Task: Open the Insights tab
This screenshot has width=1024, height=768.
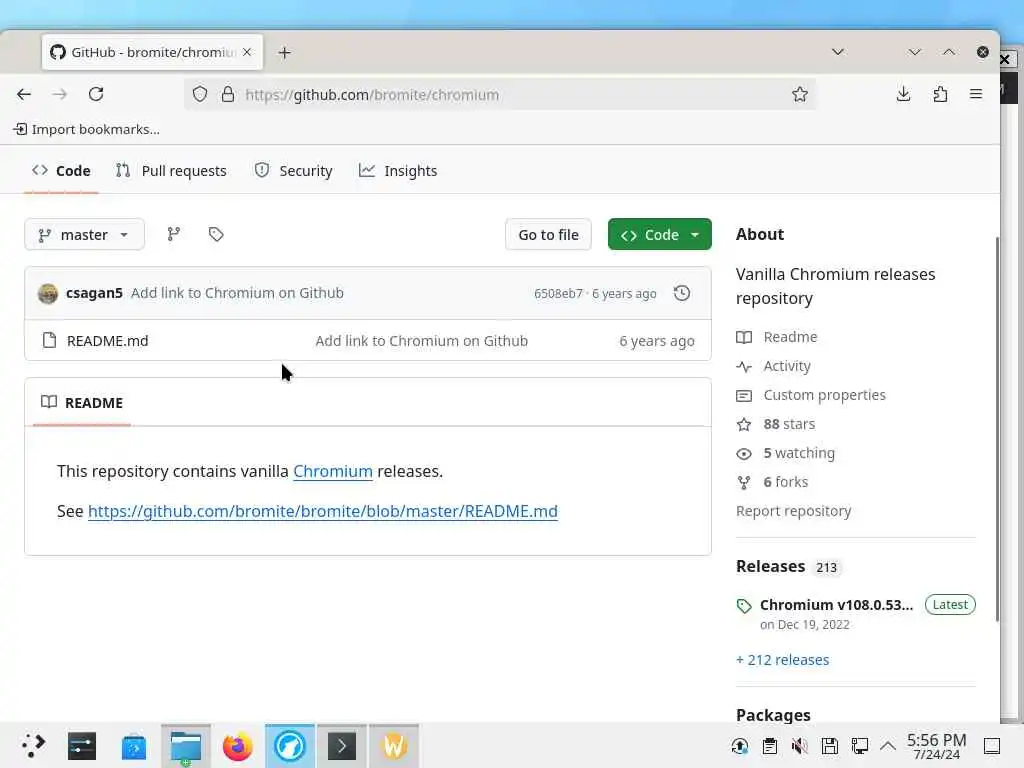Action: [398, 171]
